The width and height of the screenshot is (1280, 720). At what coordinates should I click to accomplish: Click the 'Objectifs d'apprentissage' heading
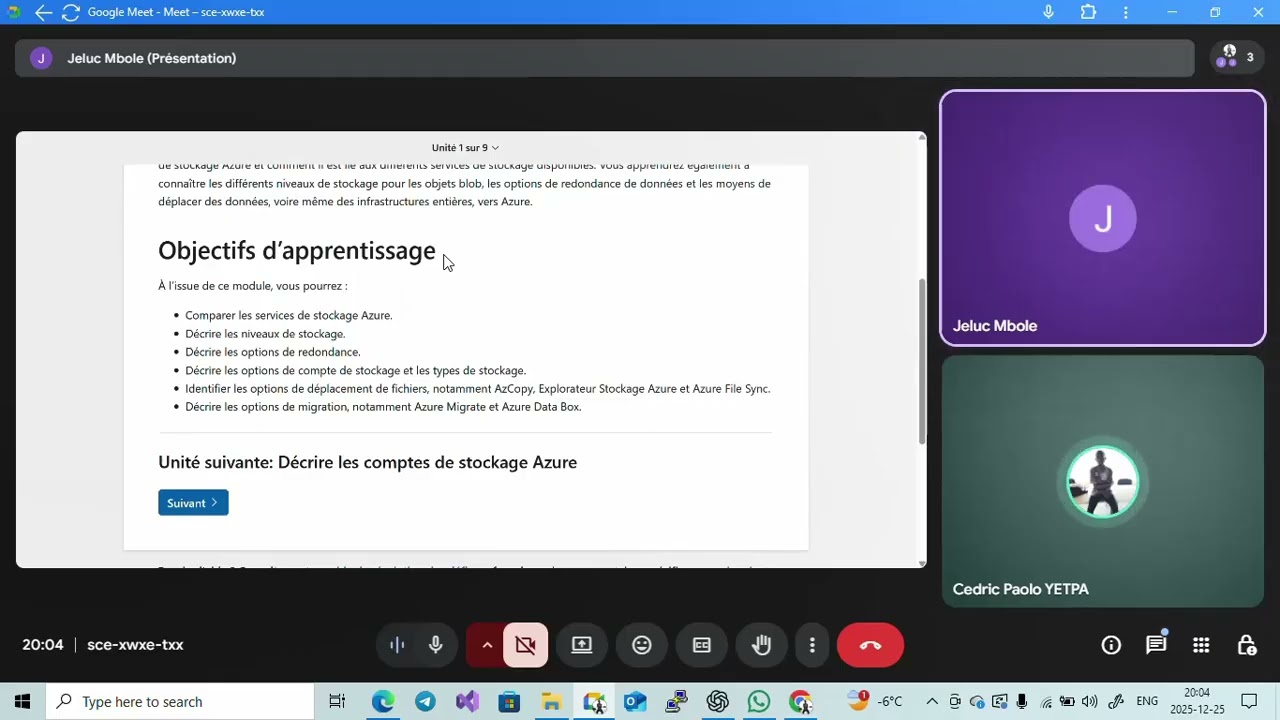pyautogui.click(x=297, y=250)
